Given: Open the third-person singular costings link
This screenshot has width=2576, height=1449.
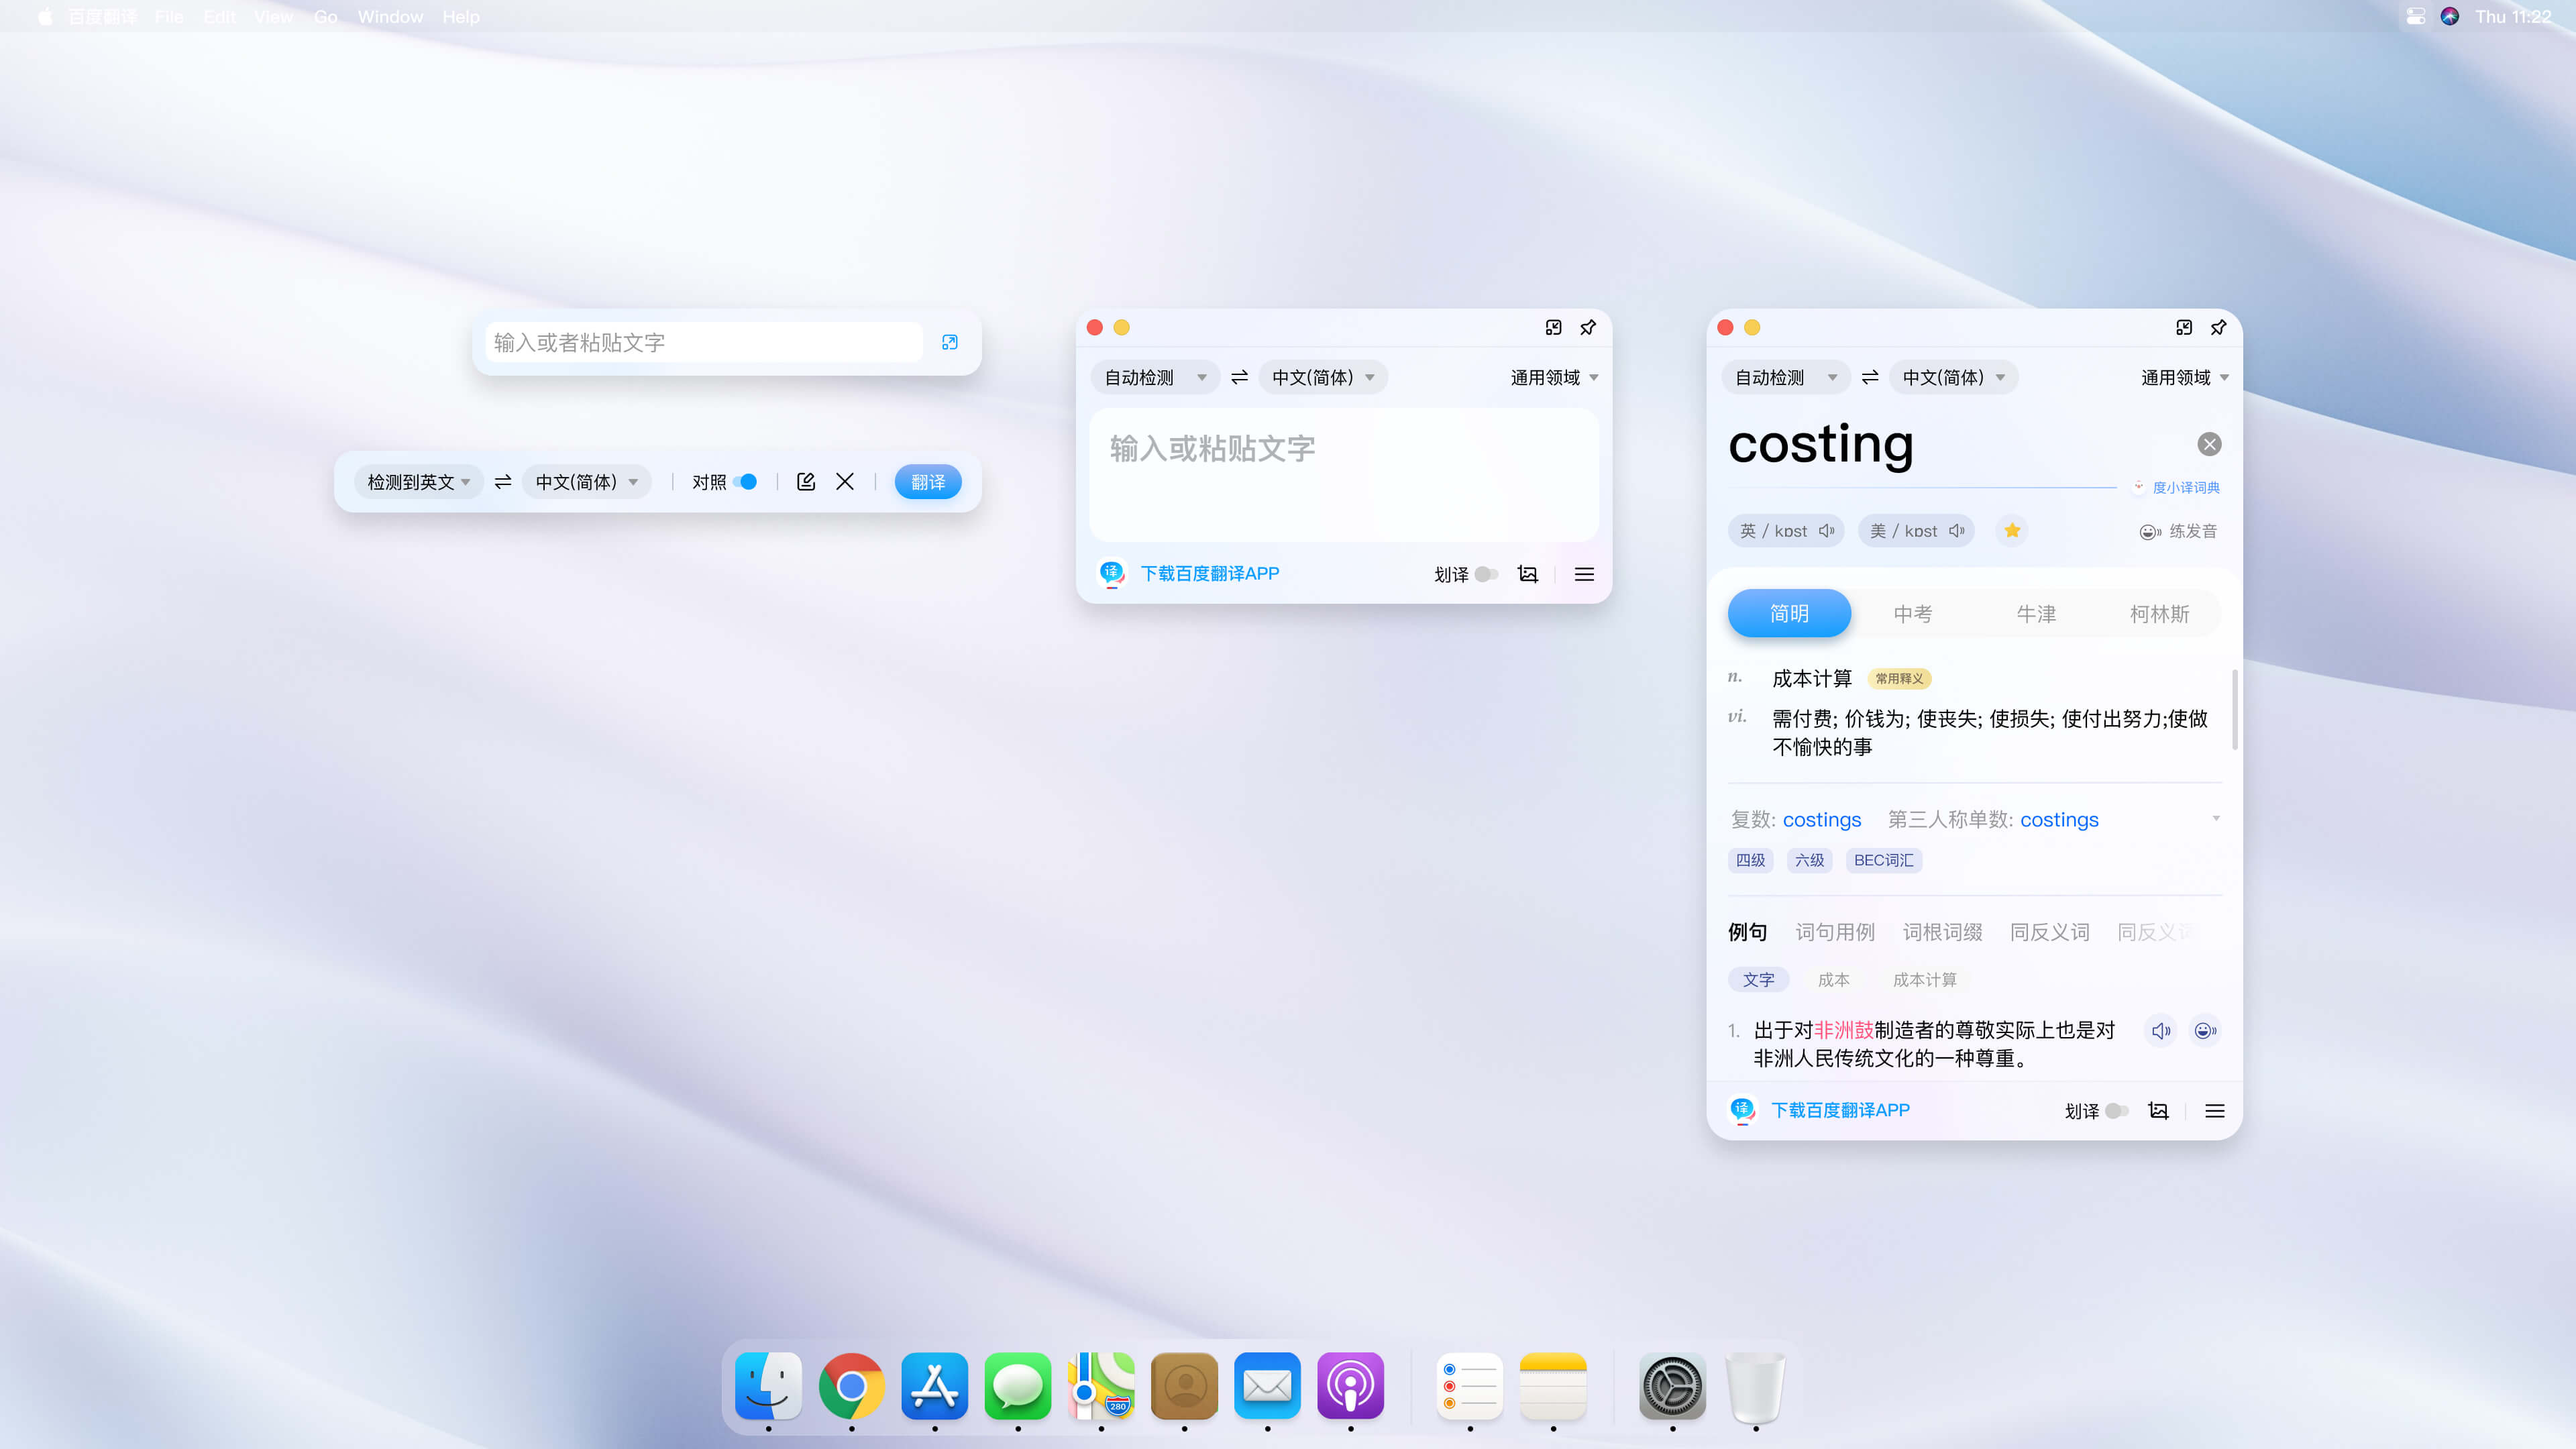Looking at the screenshot, I should click(2059, 819).
